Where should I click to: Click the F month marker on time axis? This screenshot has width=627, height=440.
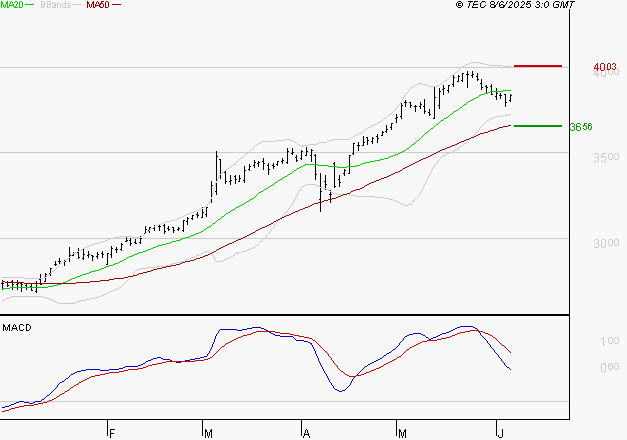[111, 433]
